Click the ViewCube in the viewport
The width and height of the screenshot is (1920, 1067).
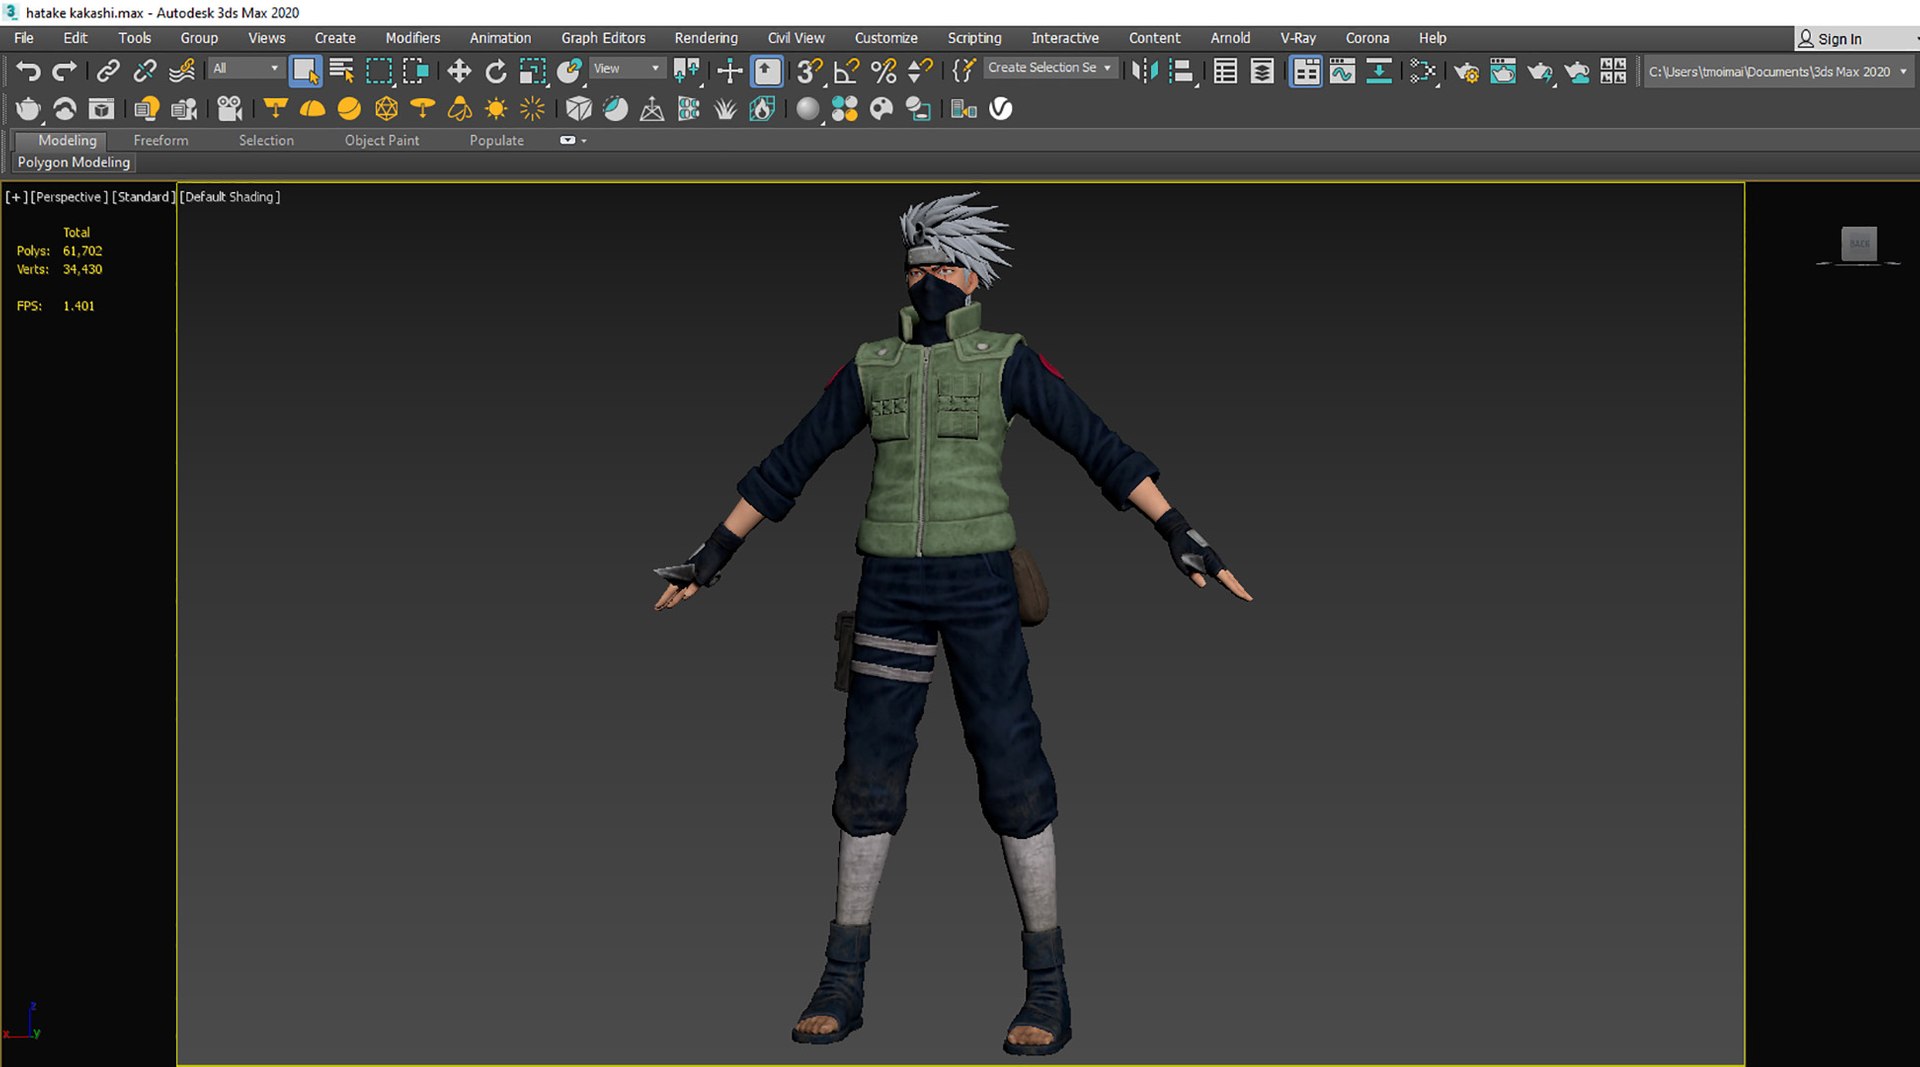[1859, 245]
